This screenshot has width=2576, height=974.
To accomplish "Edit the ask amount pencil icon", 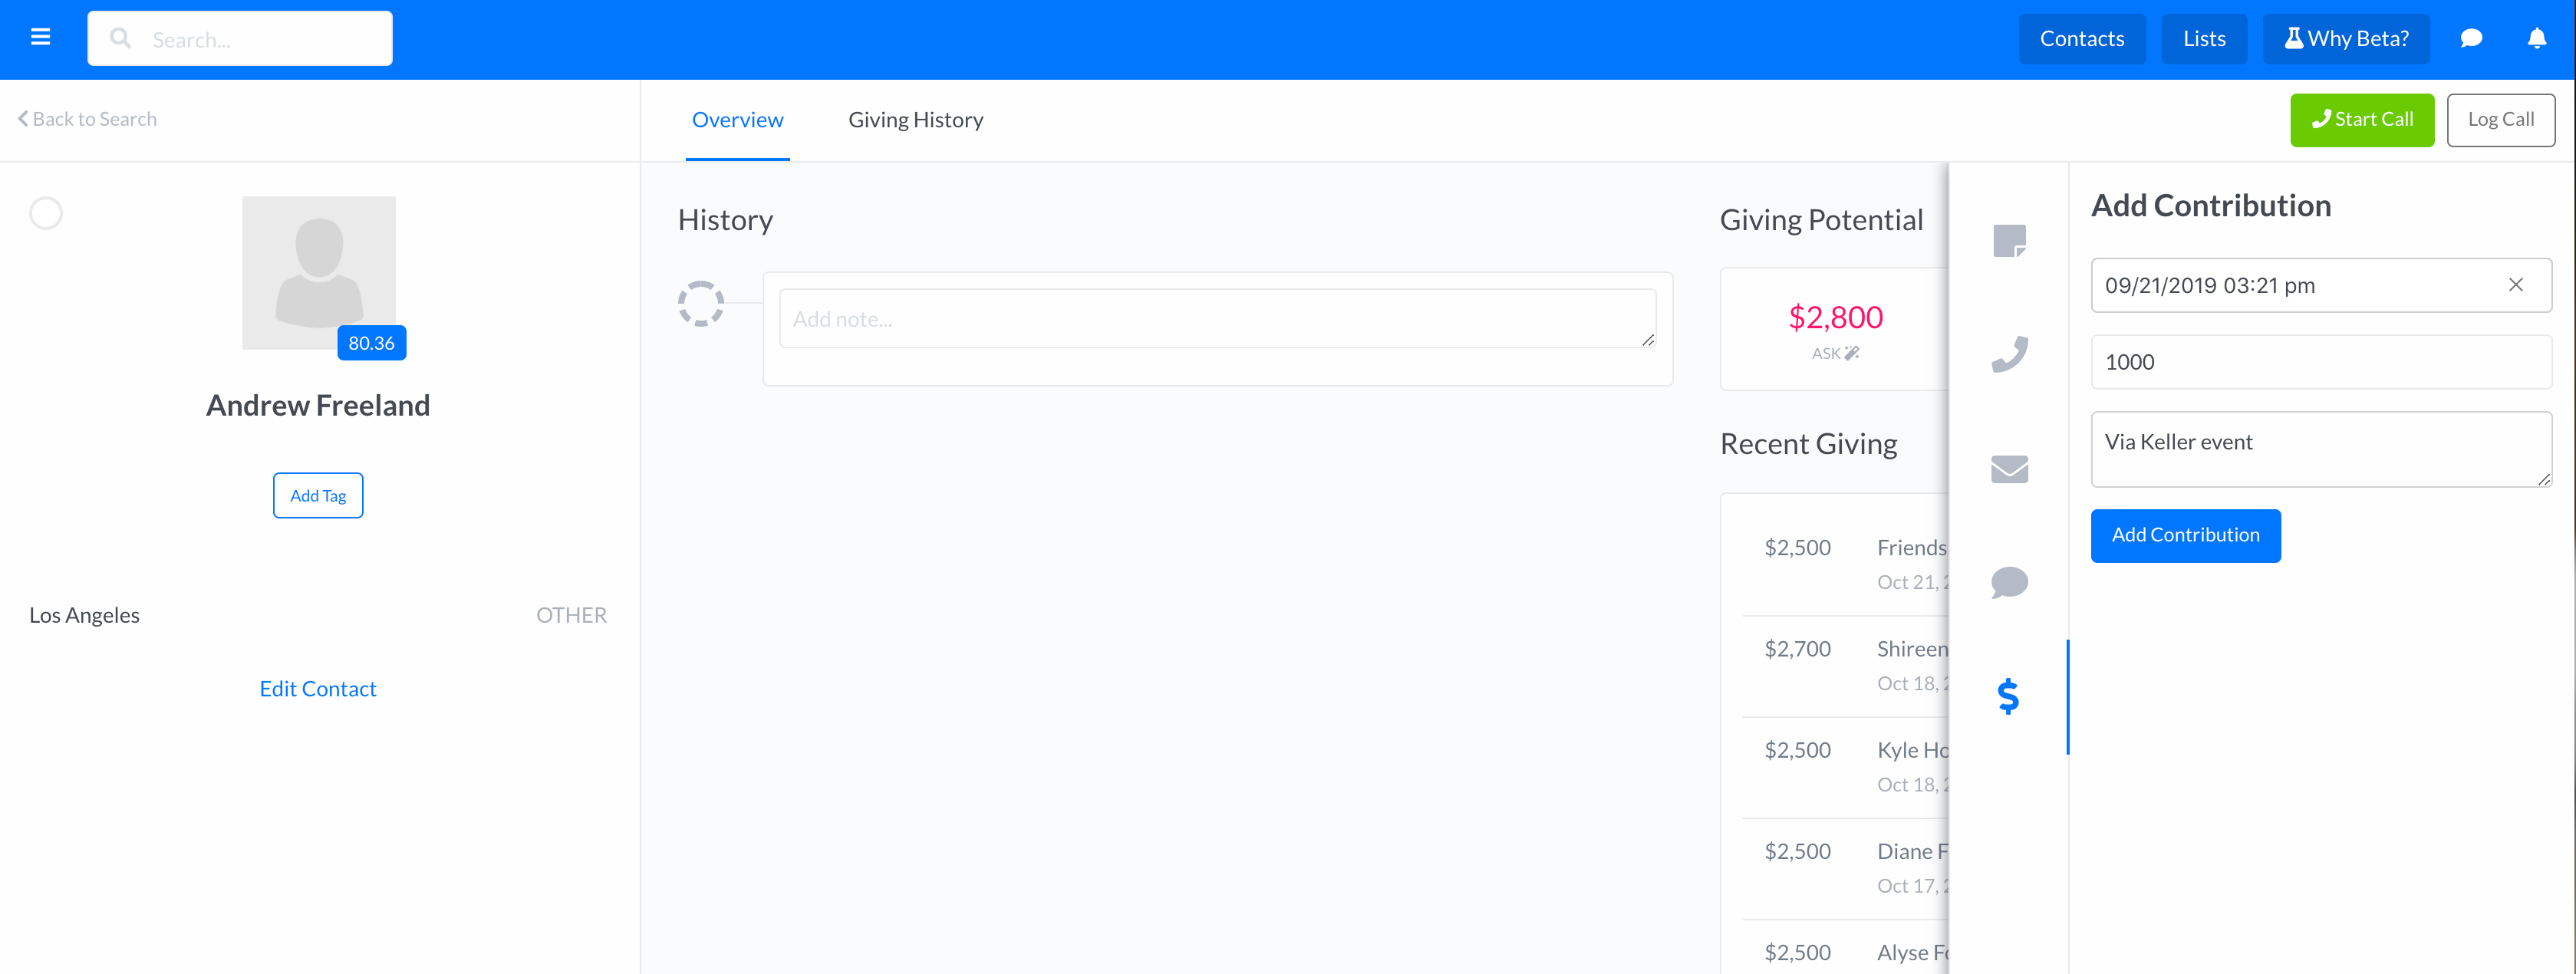I will 1852,353.
